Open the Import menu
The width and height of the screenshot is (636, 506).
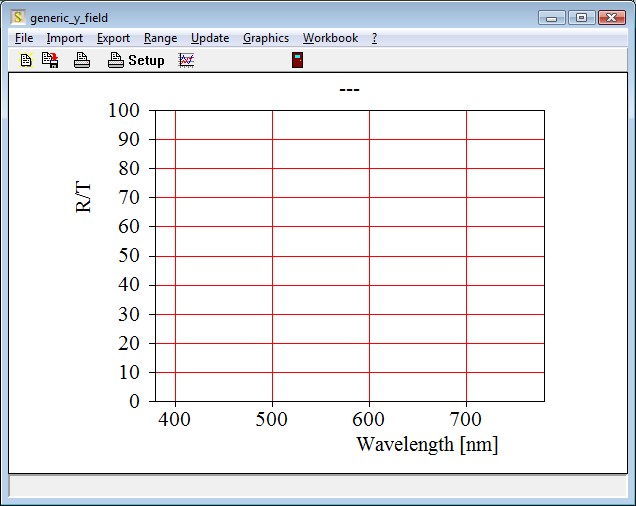click(65, 38)
